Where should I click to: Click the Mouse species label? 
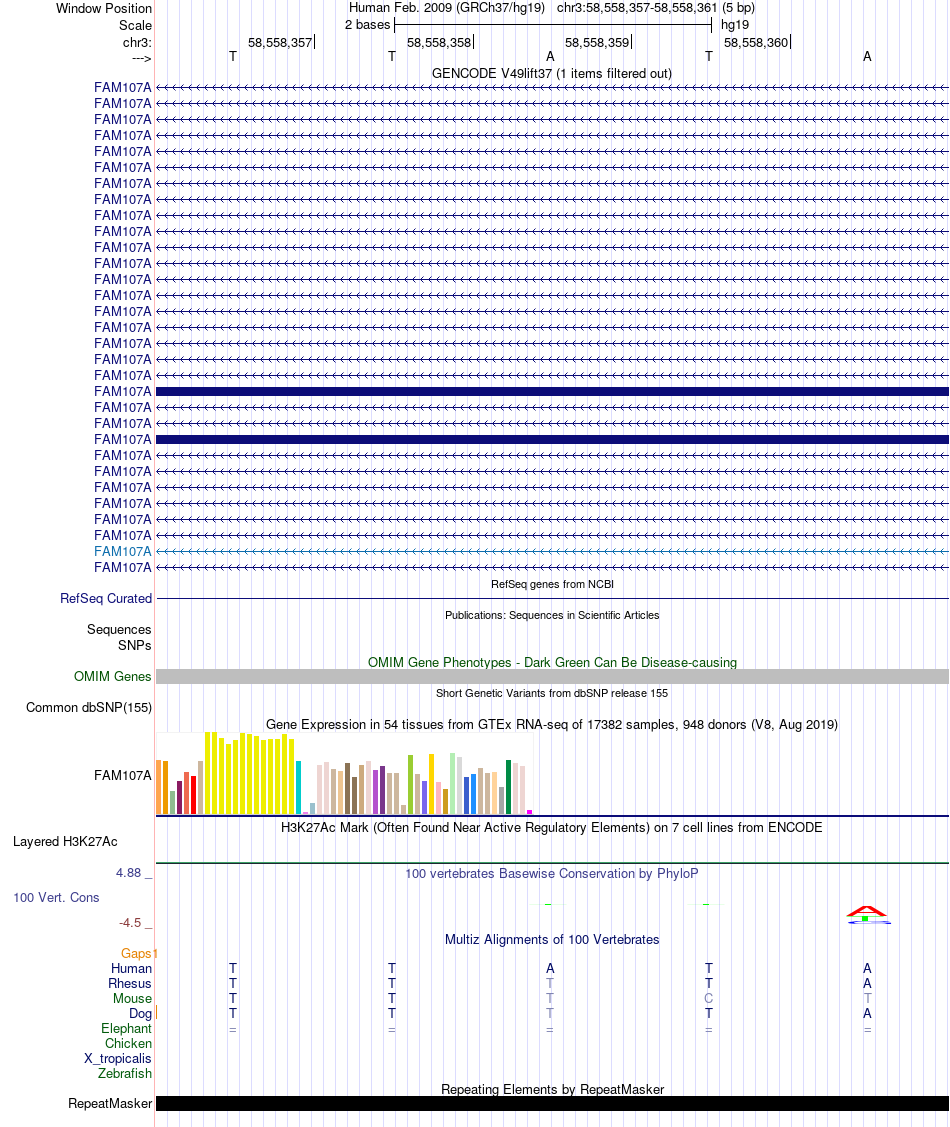click(x=132, y=998)
